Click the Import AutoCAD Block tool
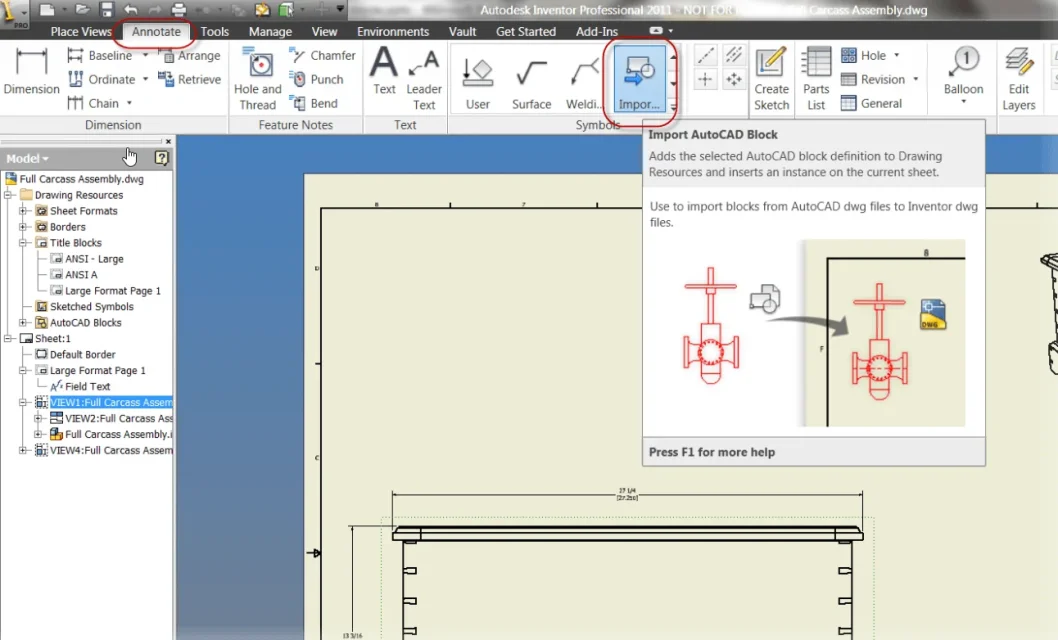This screenshot has height=640, width=1058. coord(639,79)
